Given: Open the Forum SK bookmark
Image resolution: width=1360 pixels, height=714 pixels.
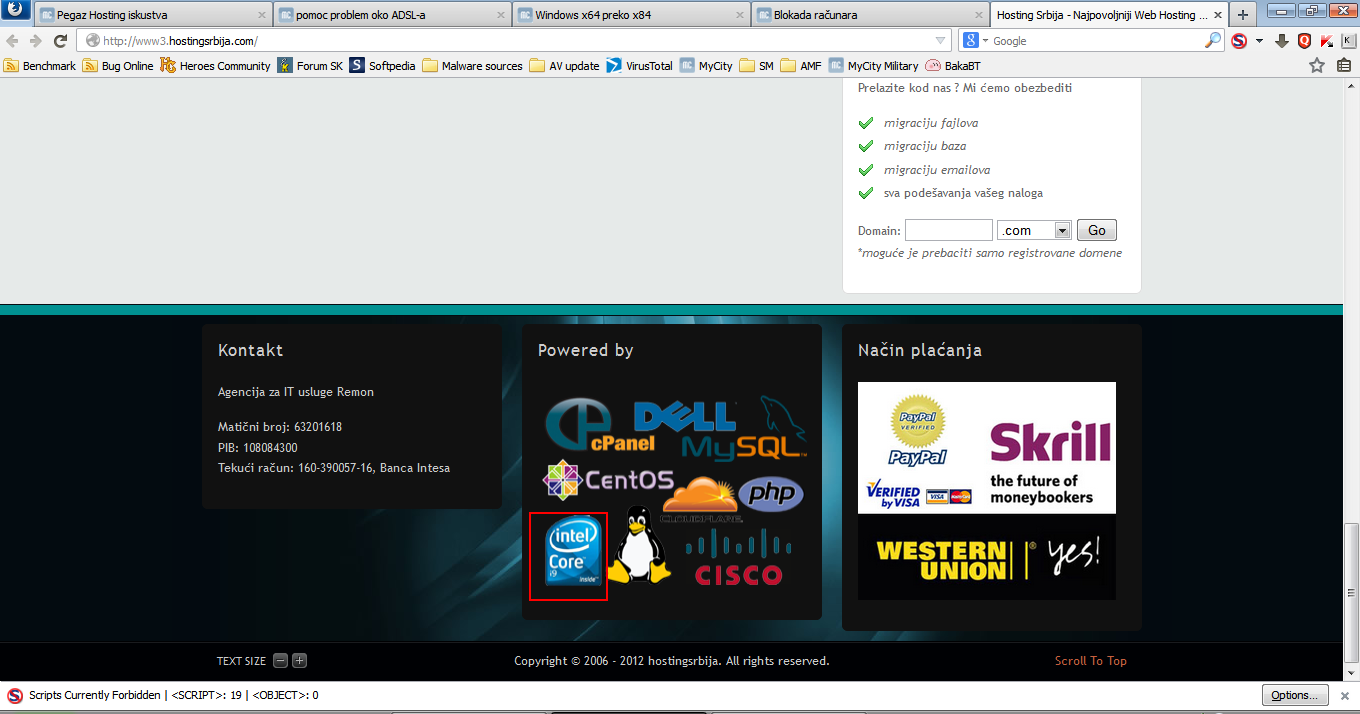Looking at the screenshot, I should click(310, 65).
